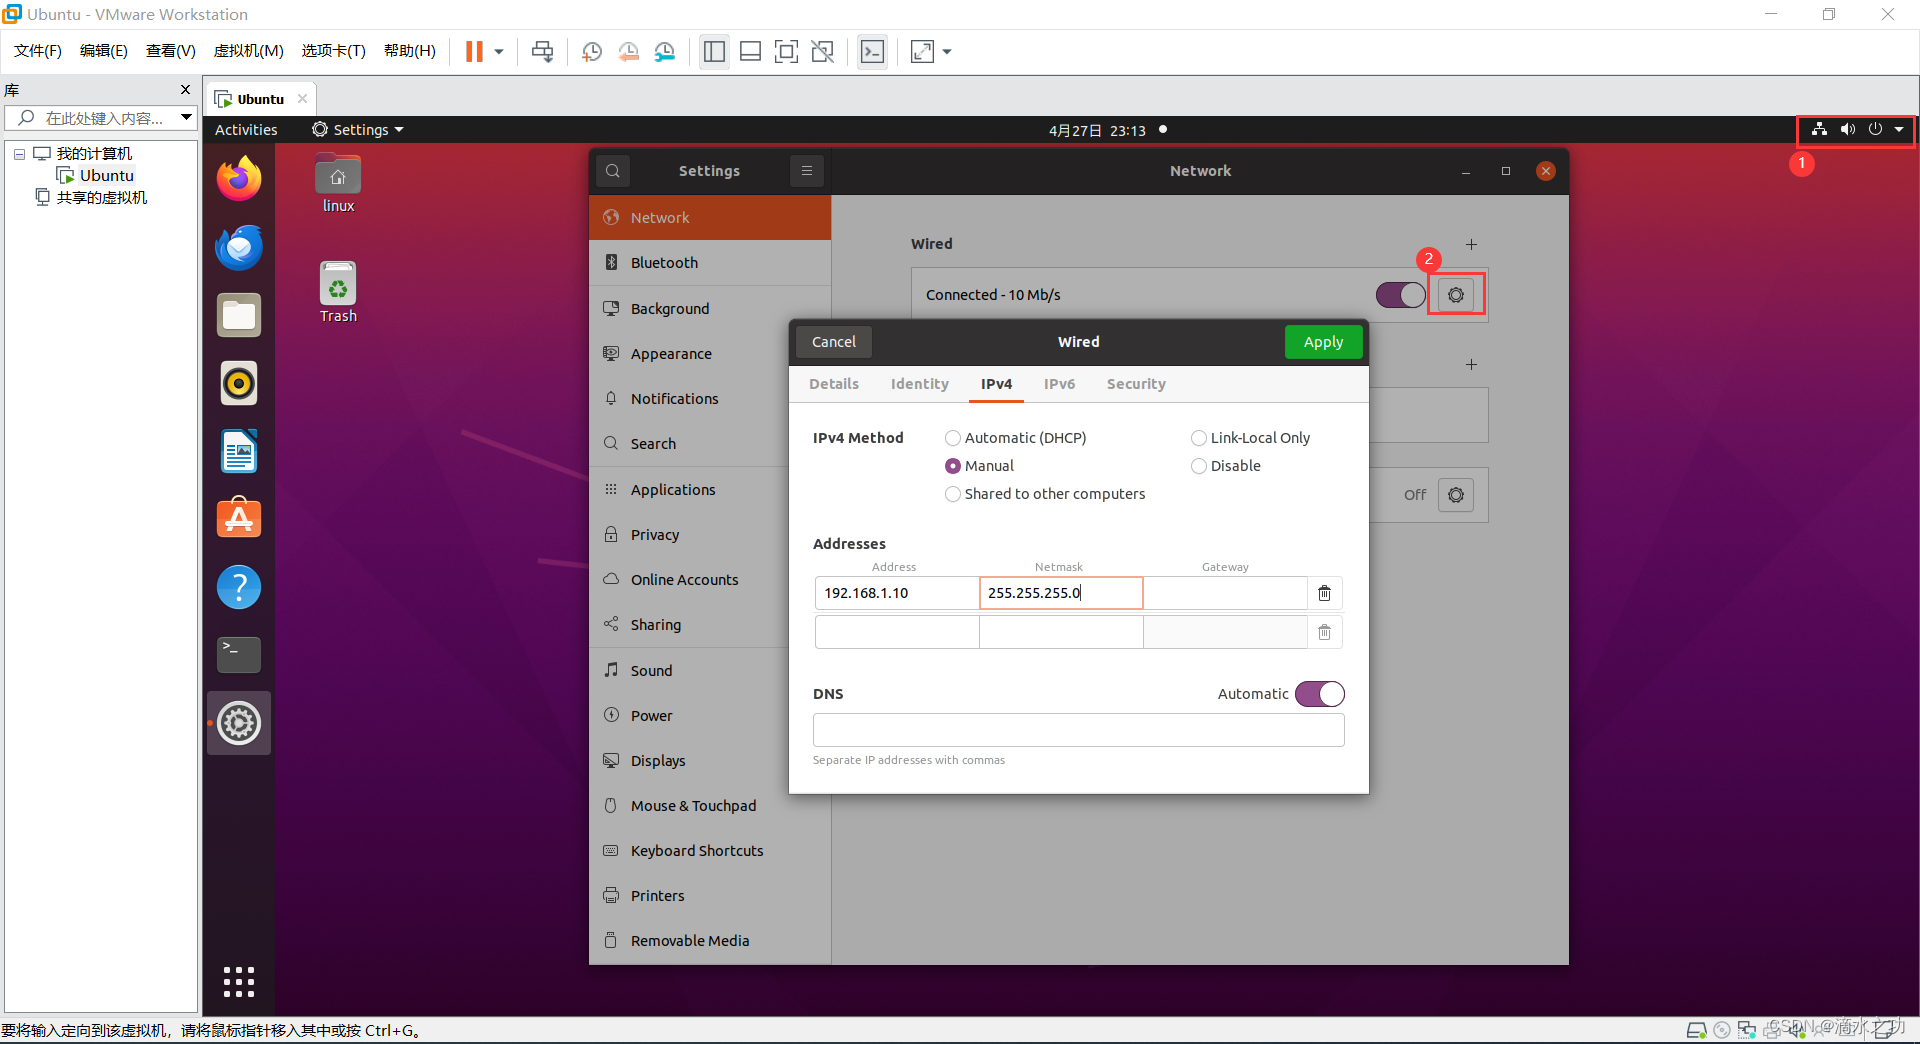
Task: Open the 虚拟机(M) menu
Action: (x=248, y=50)
